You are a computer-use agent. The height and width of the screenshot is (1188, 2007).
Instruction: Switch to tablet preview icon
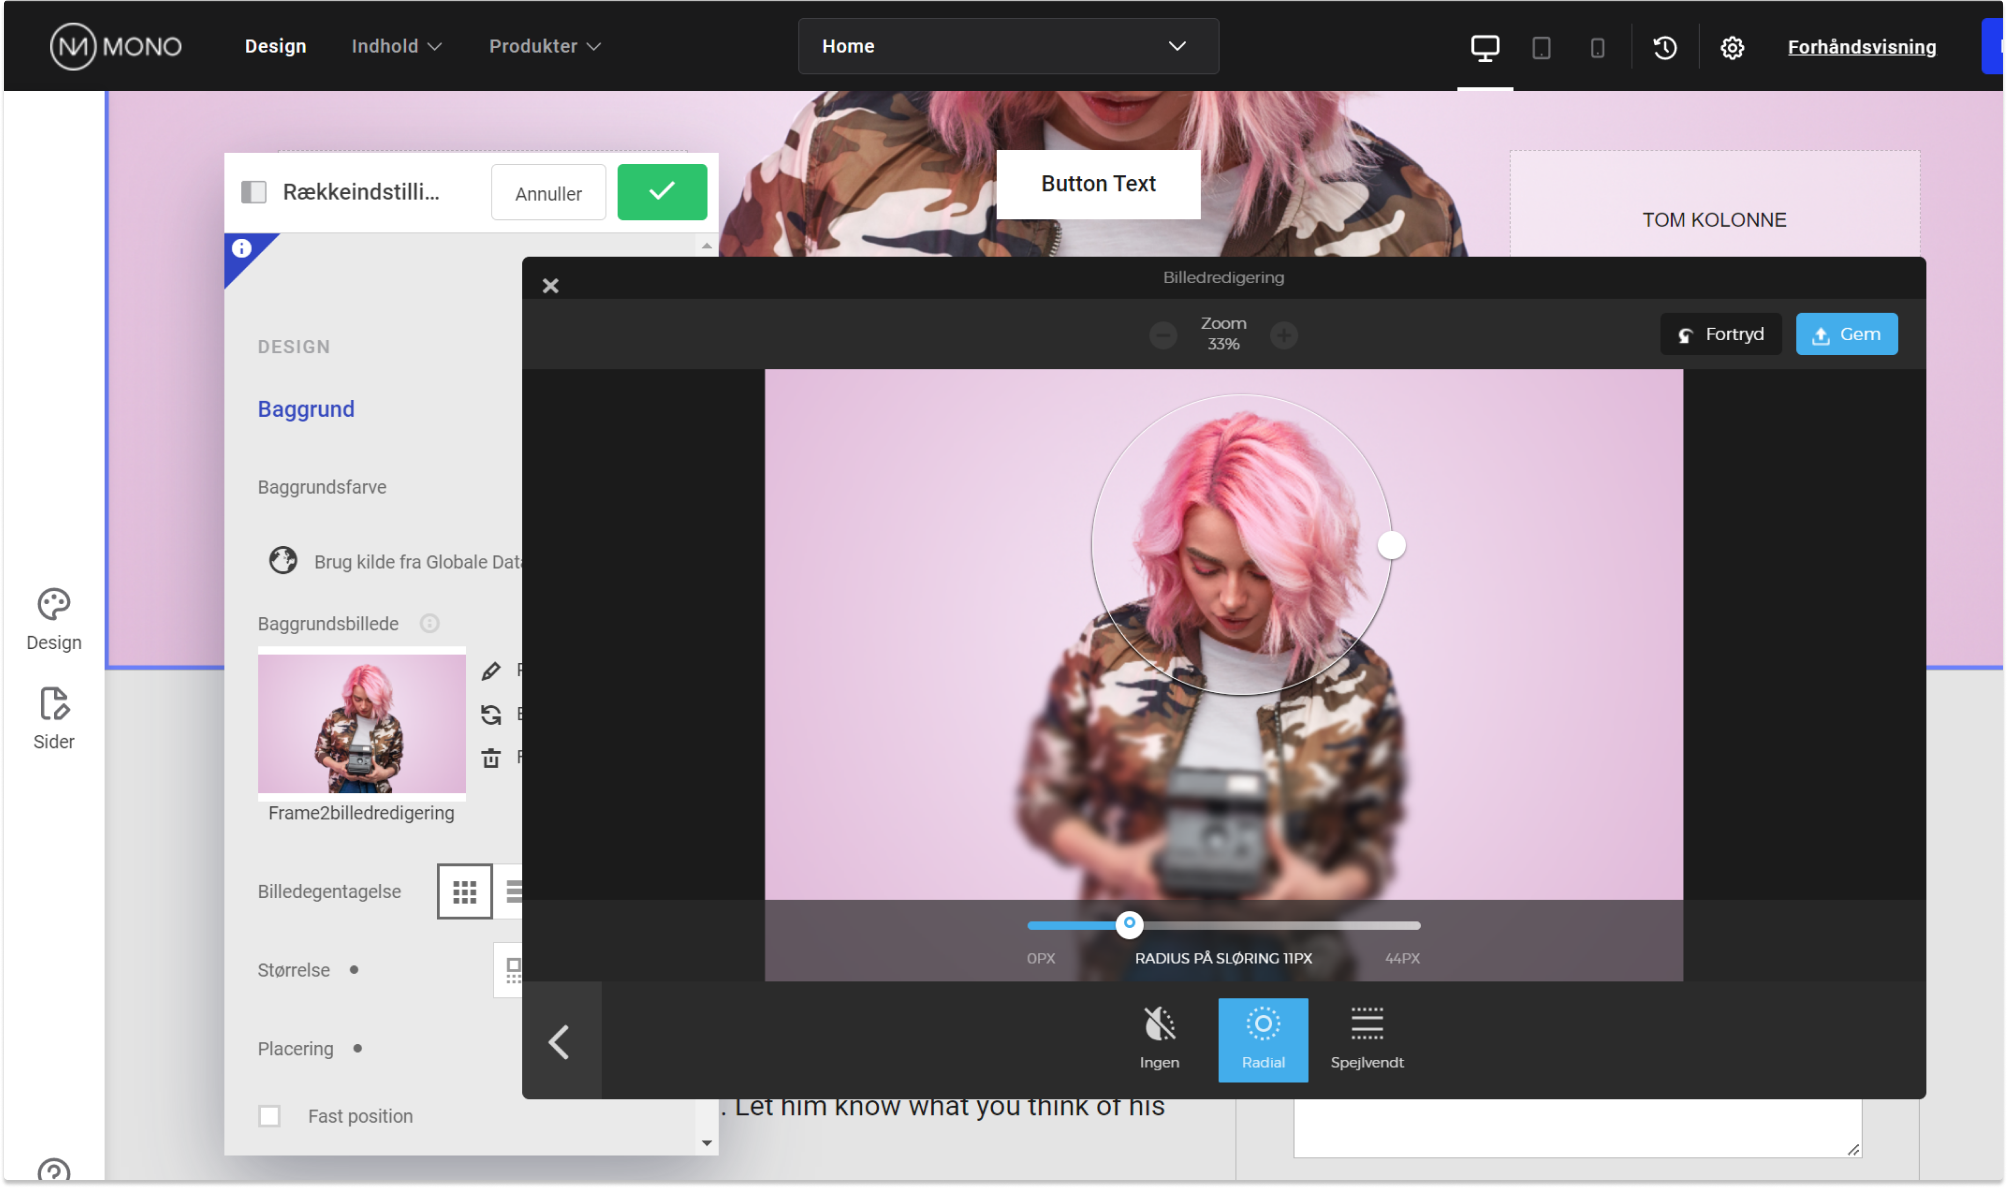pyautogui.click(x=1541, y=47)
